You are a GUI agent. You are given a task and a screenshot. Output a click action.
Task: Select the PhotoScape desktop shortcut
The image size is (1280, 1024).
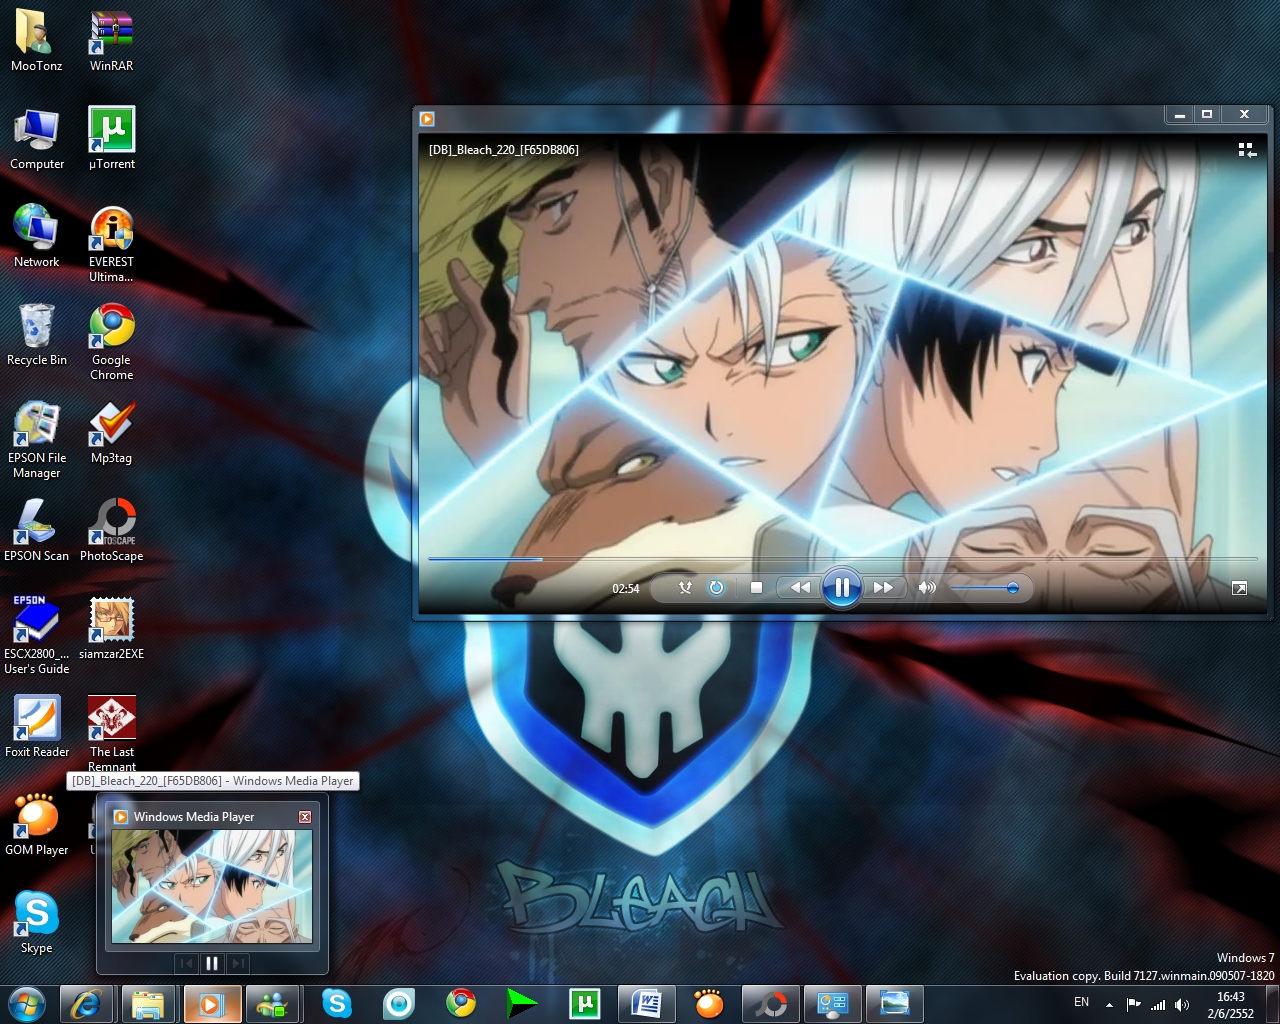click(x=112, y=532)
